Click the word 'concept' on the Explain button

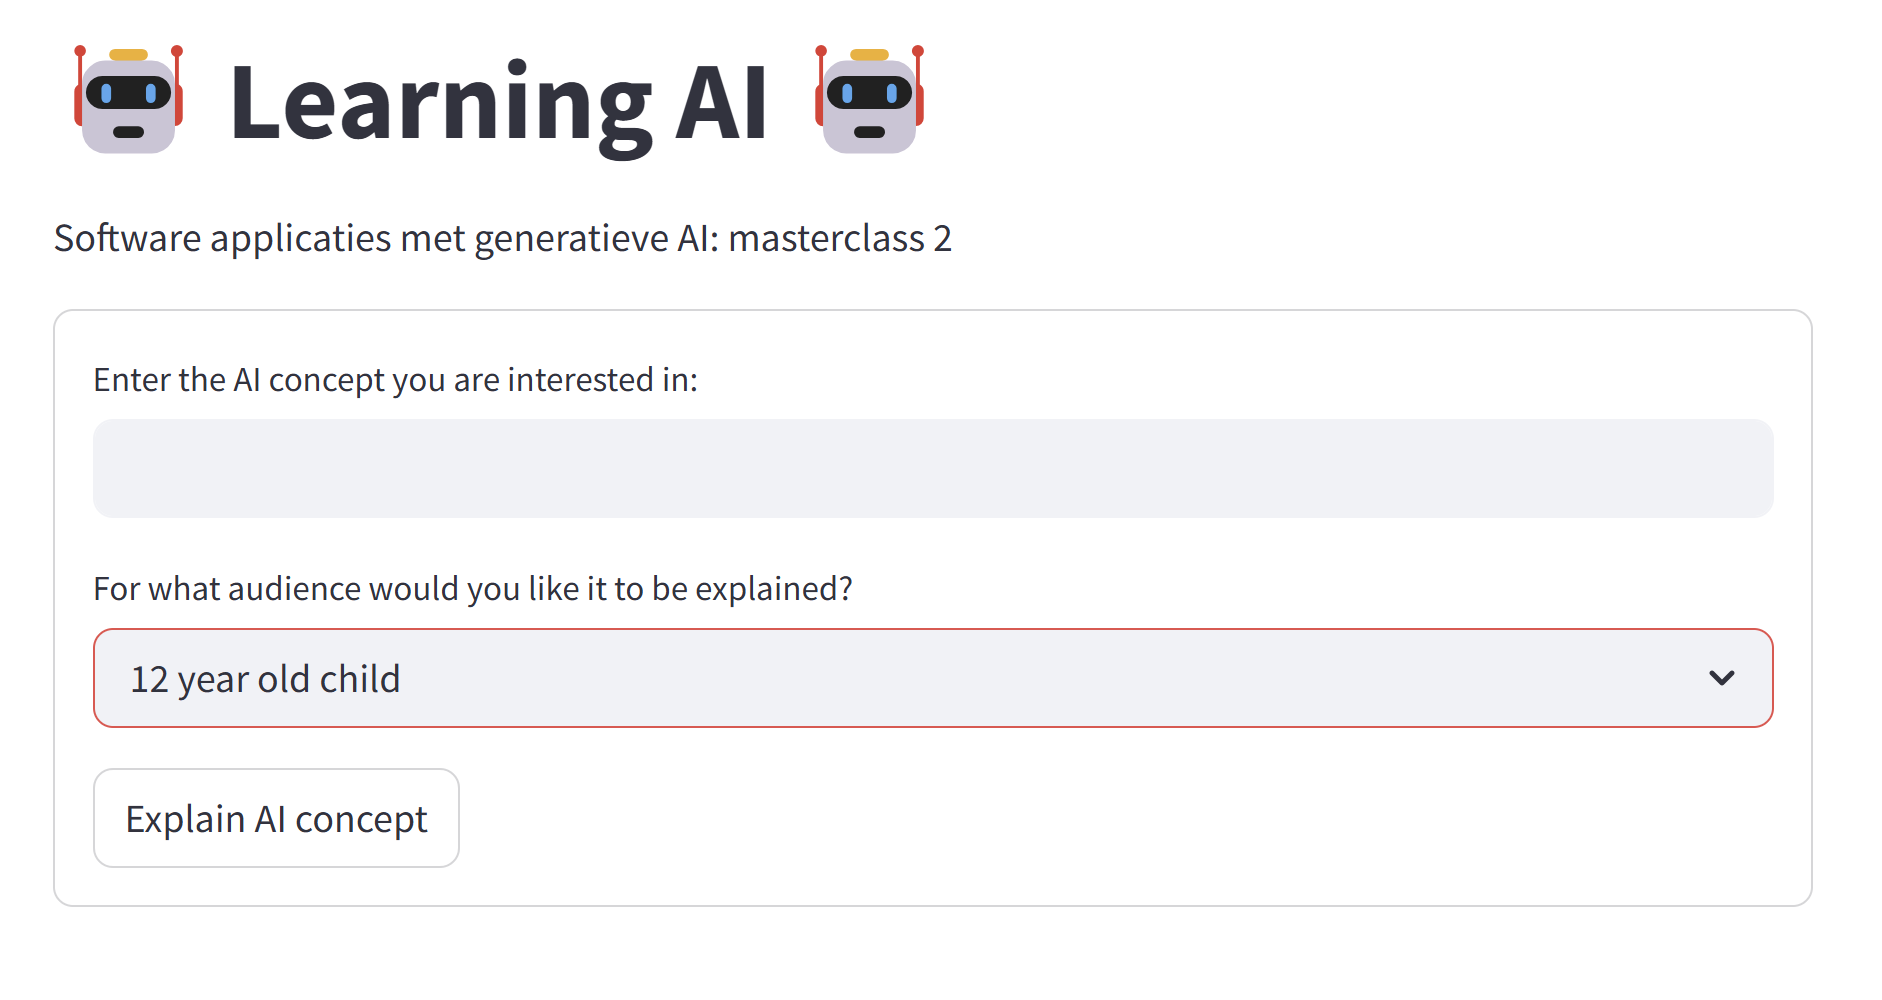point(361,820)
